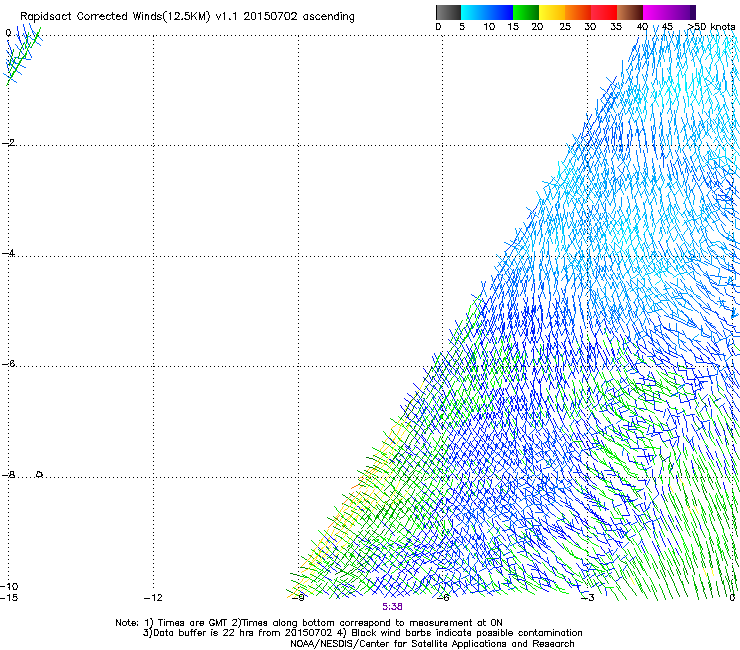
Task: Click the purple time stamp 5:38
Action: pos(392,607)
